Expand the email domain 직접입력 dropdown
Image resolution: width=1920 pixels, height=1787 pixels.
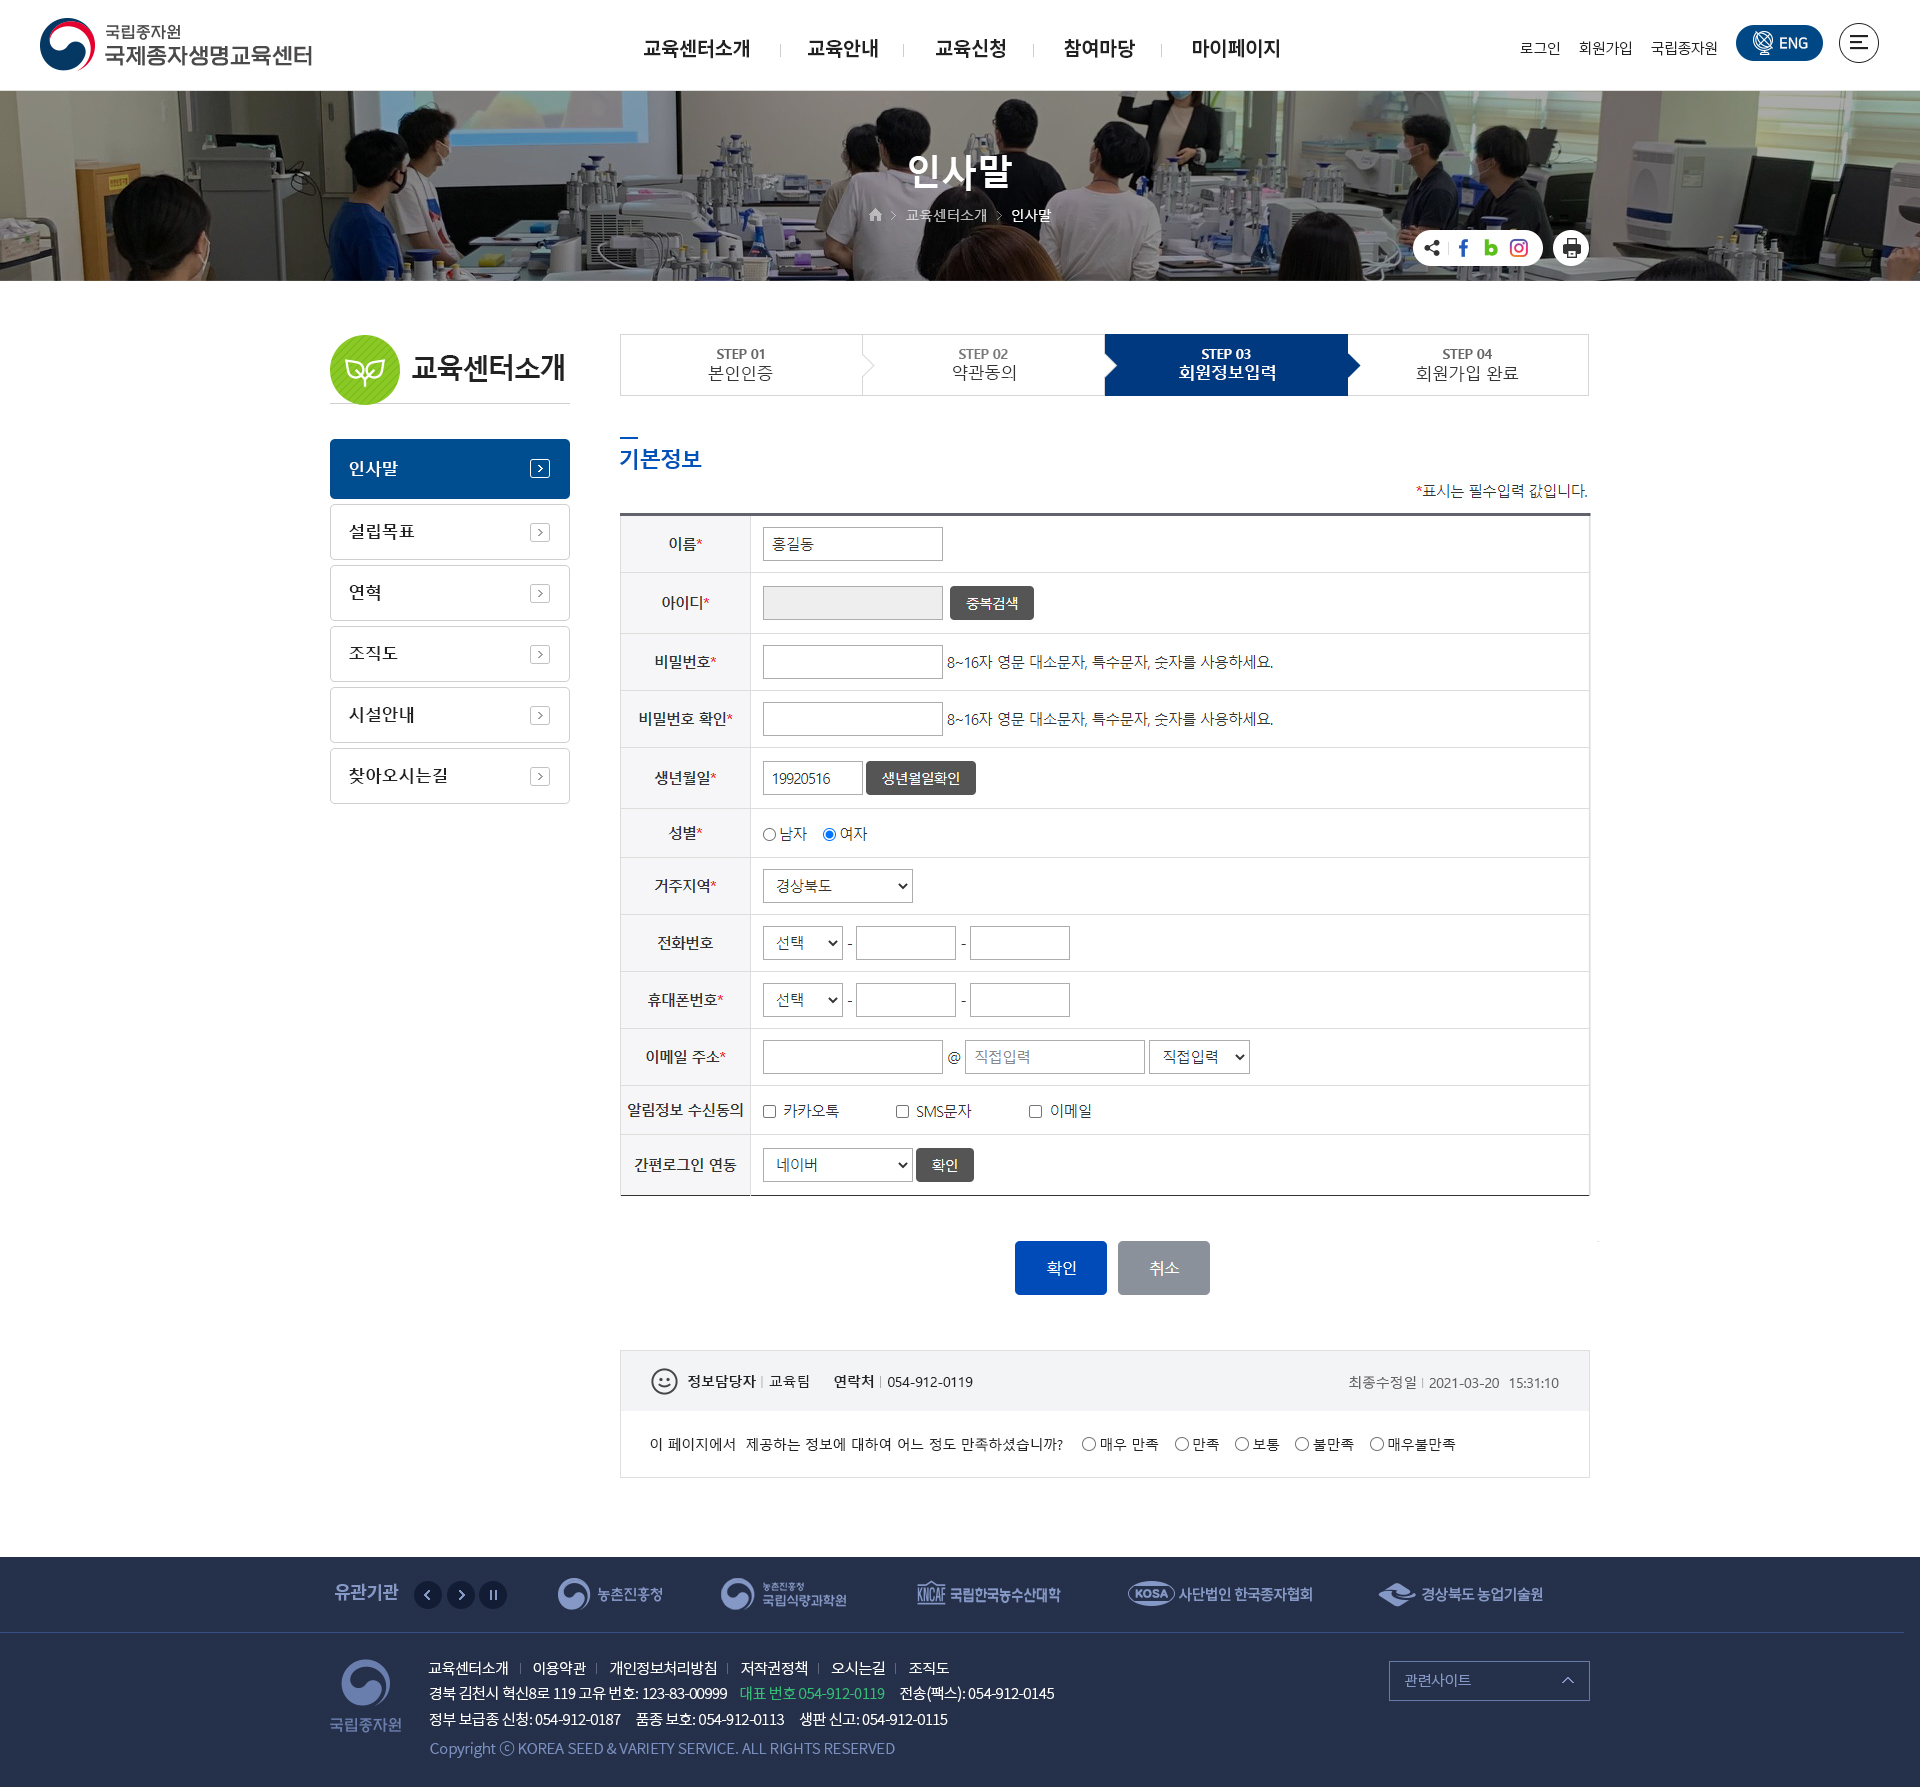pos(1199,1057)
